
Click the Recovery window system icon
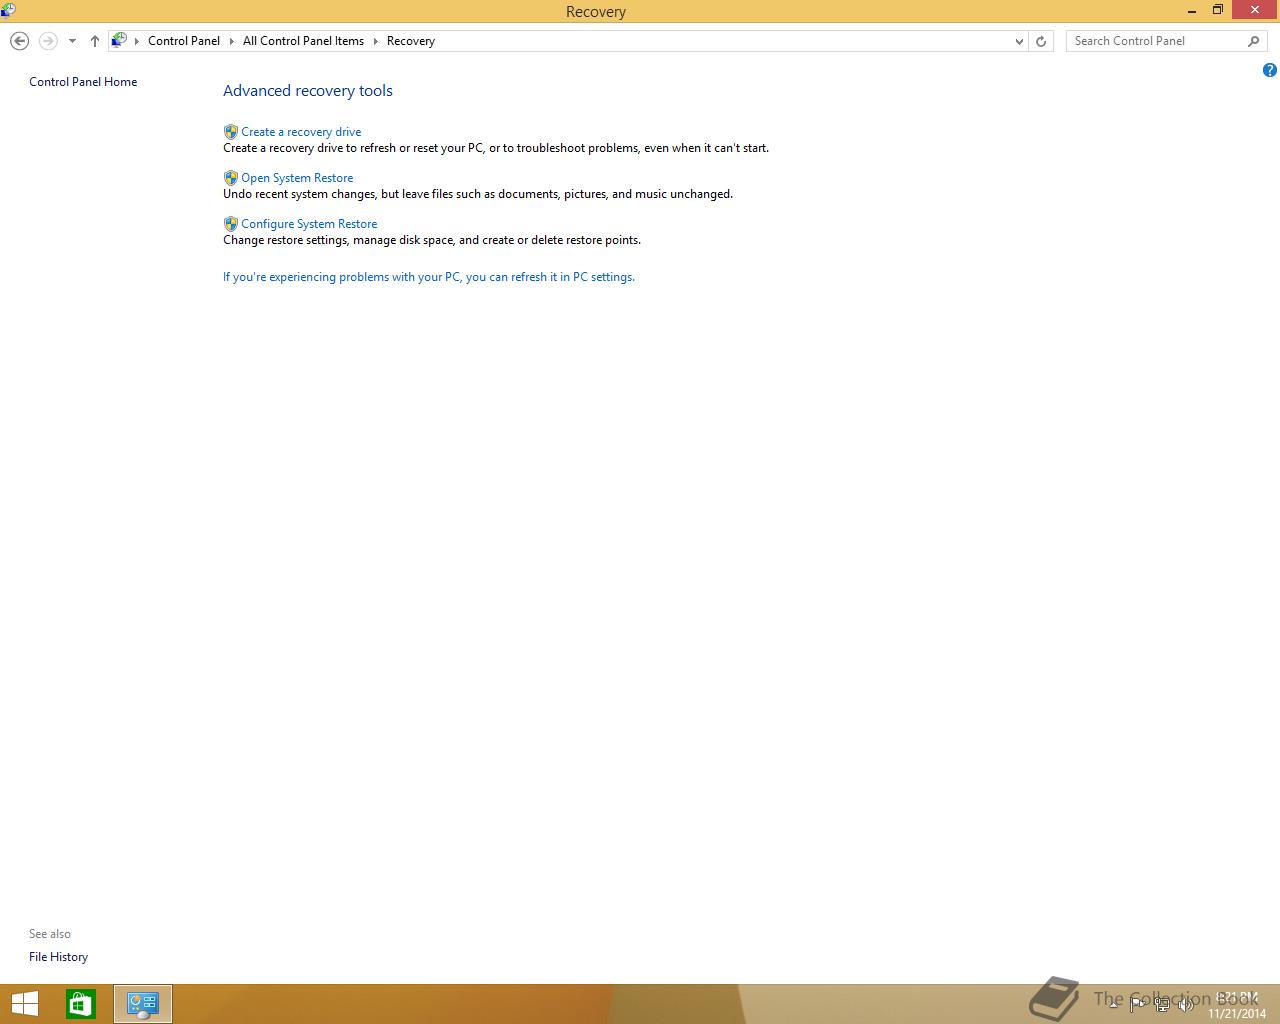click(8, 11)
